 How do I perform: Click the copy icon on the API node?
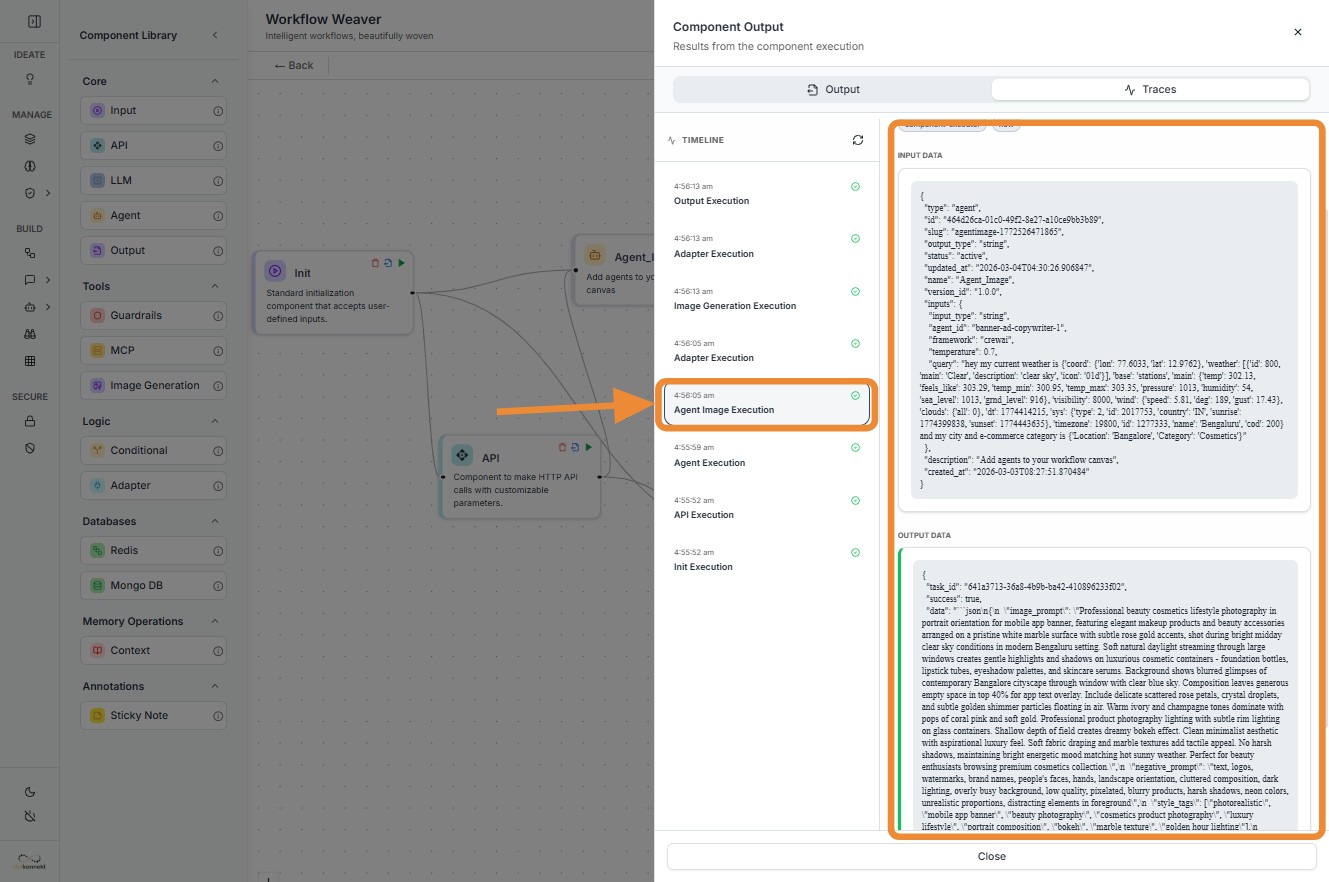[x=575, y=447]
